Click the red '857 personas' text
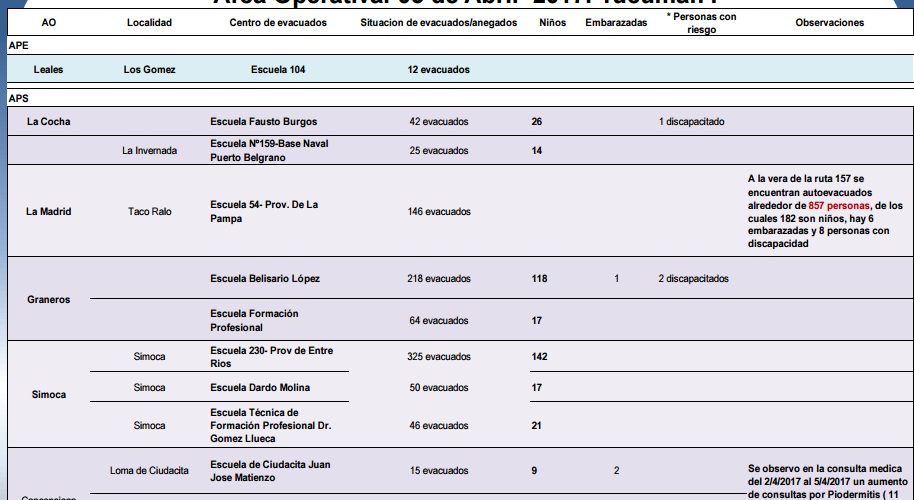Image resolution: width=914 pixels, height=500 pixels. tap(838, 206)
